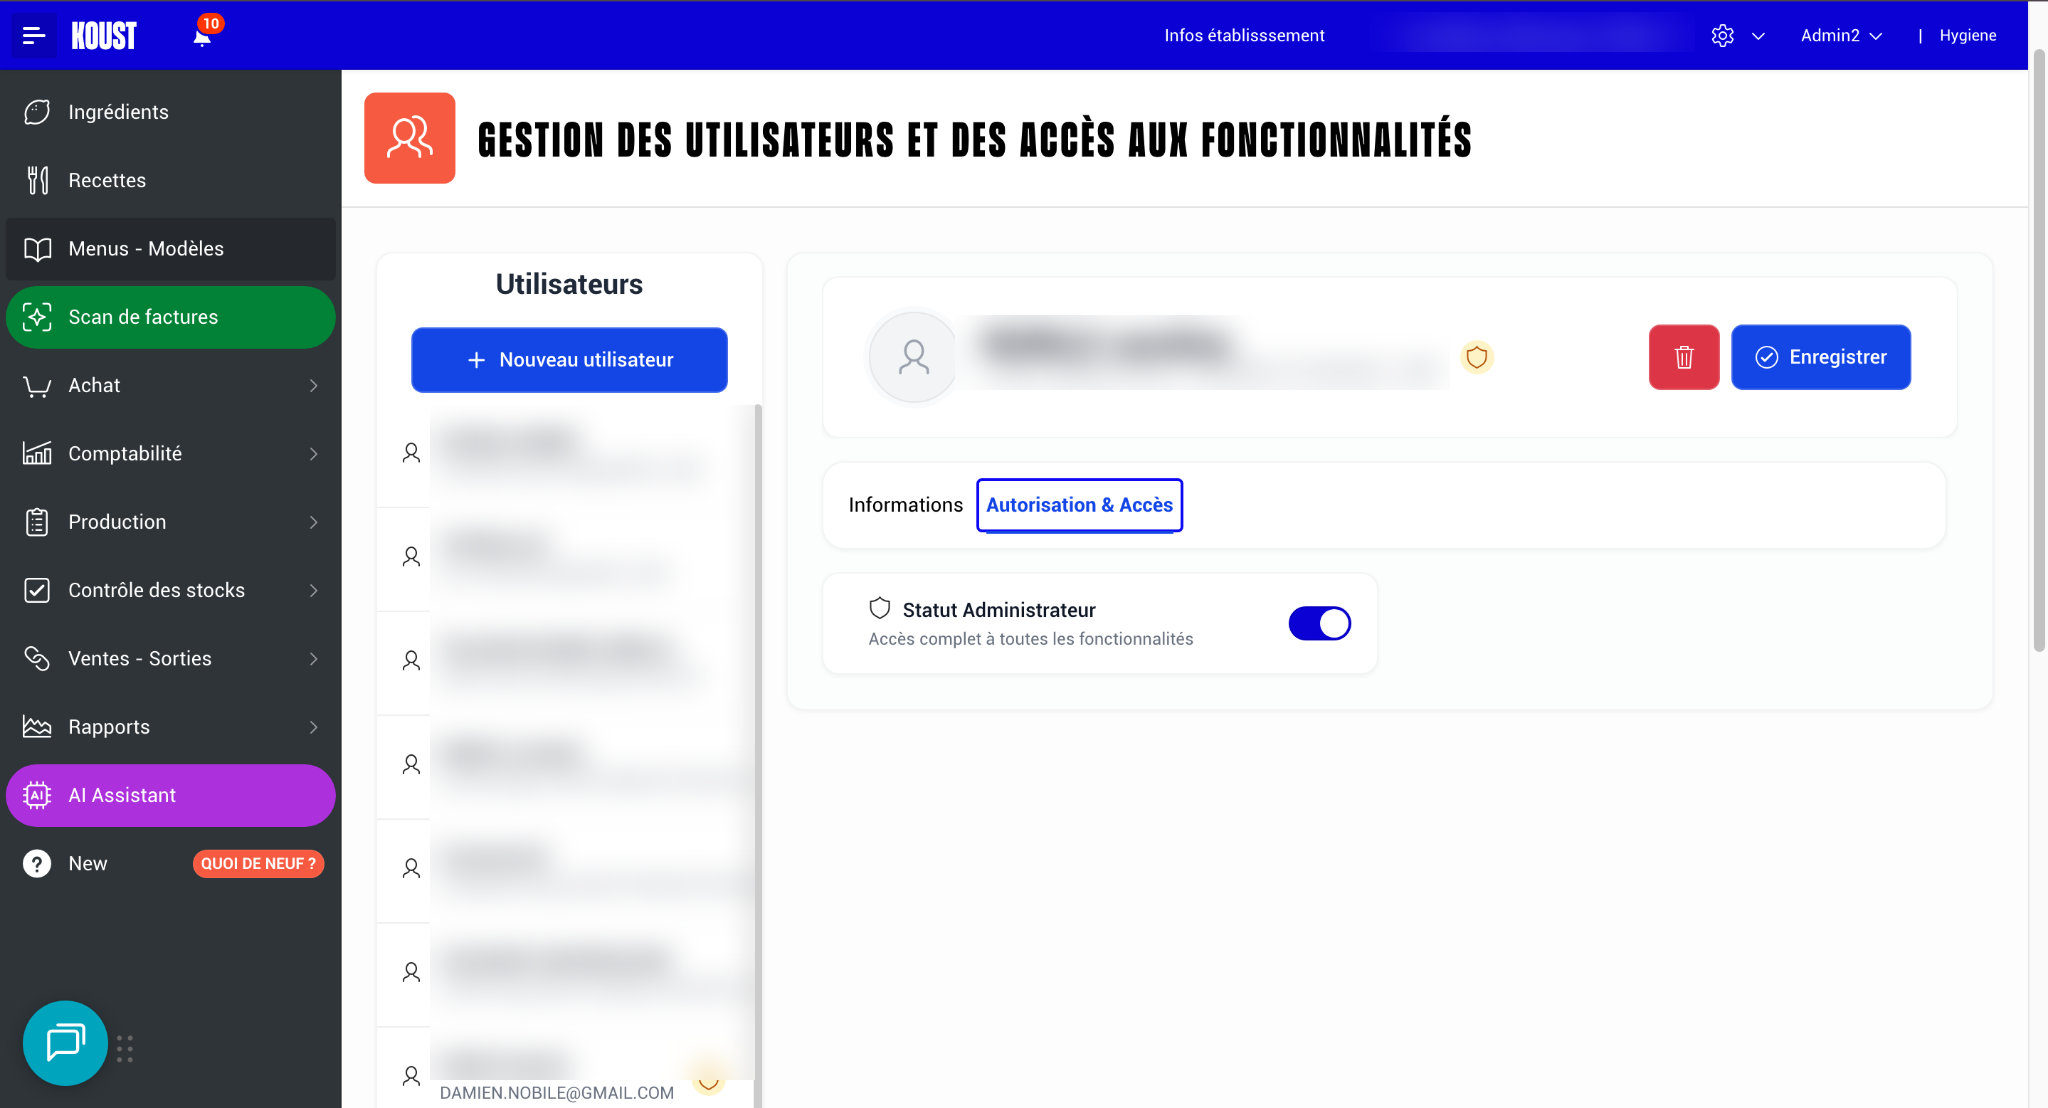Open Scan de factures

coord(171,317)
